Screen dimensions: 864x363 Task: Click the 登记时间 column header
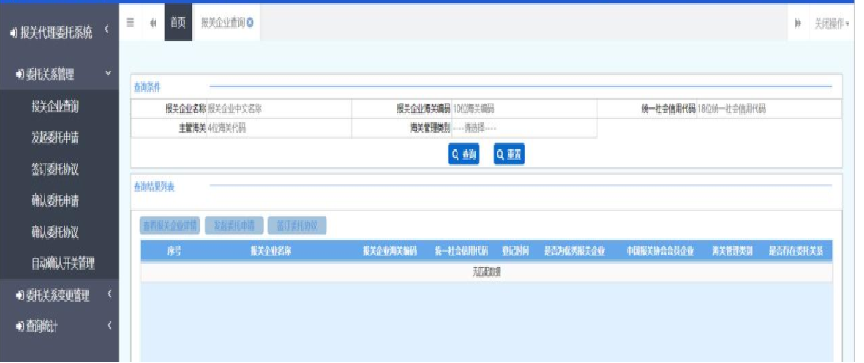tap(515, 252)
